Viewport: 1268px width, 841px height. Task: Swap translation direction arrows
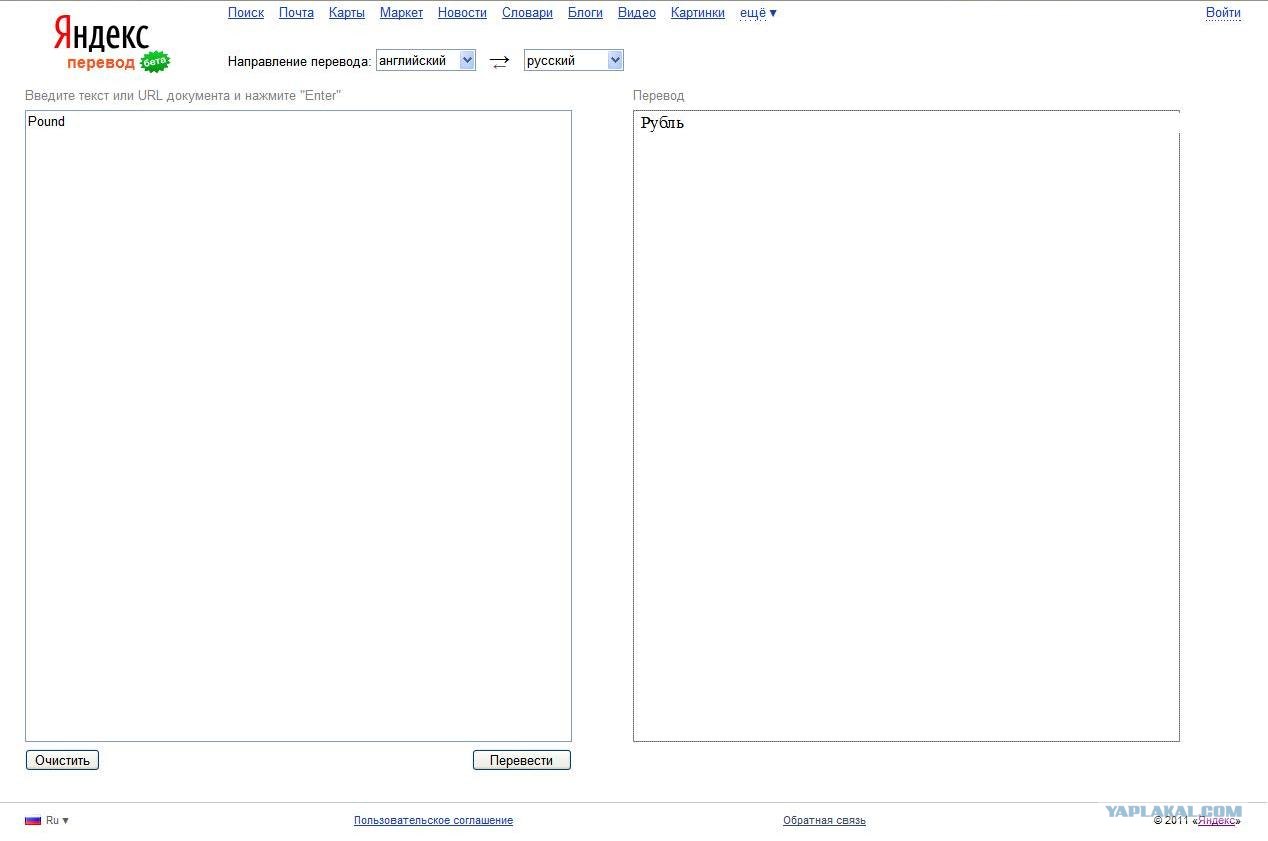500,62
